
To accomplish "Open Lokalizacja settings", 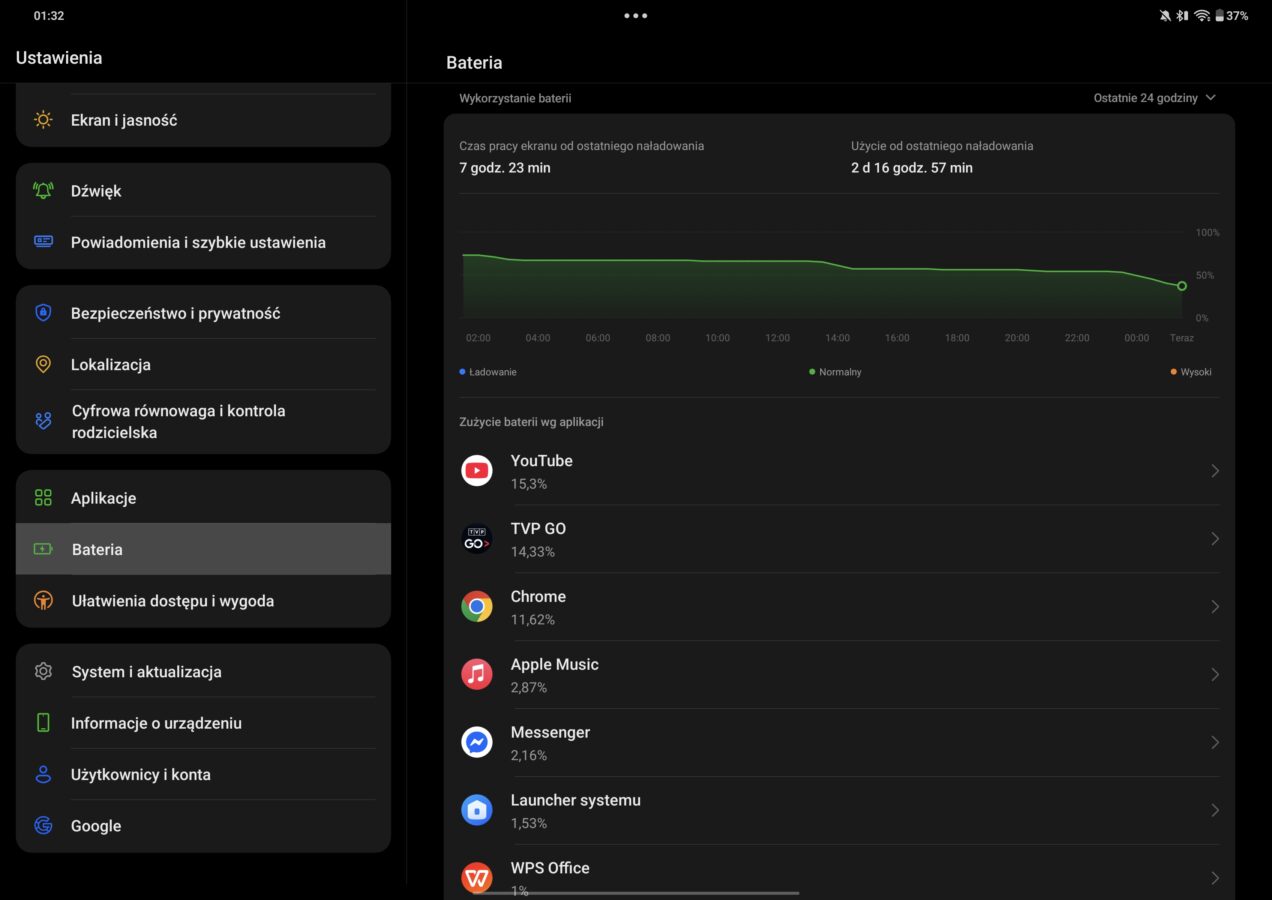I will click(203, 364).
